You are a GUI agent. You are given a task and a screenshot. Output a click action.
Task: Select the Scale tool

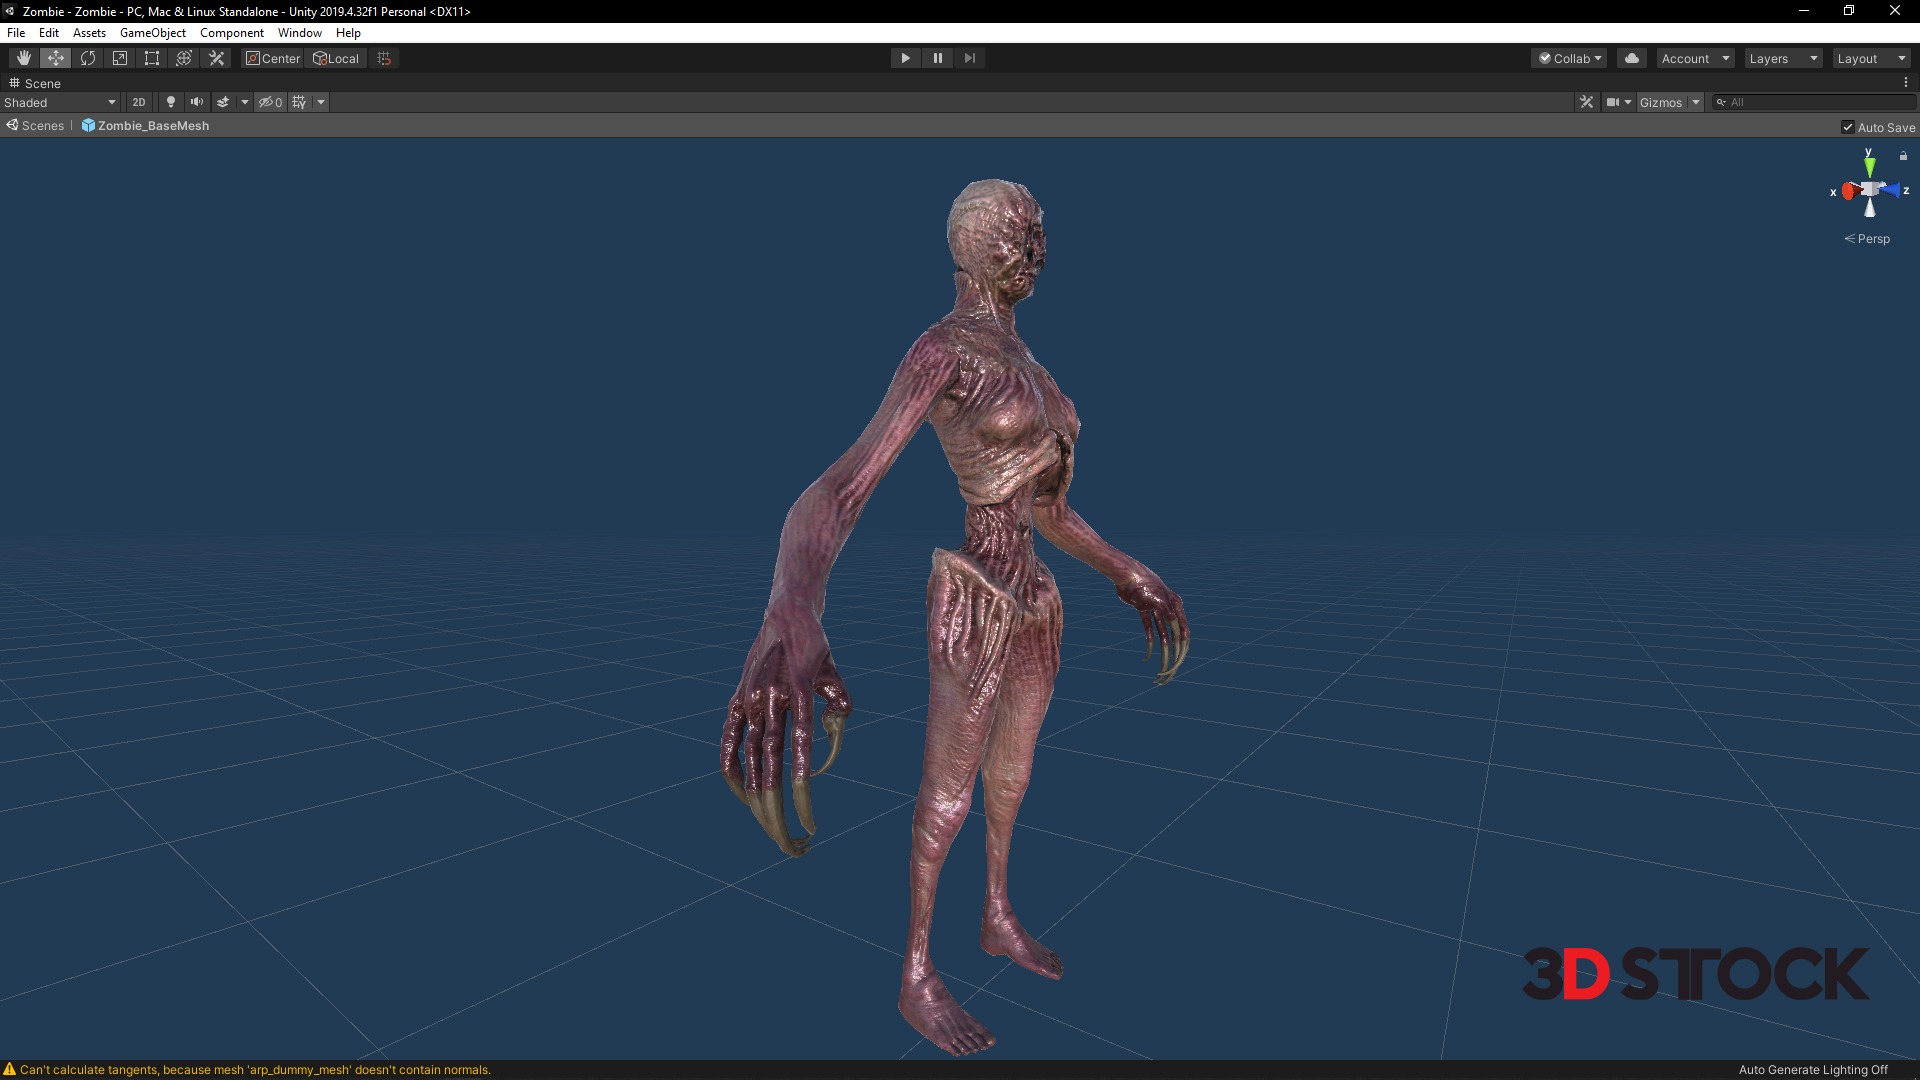pos(120,58)
